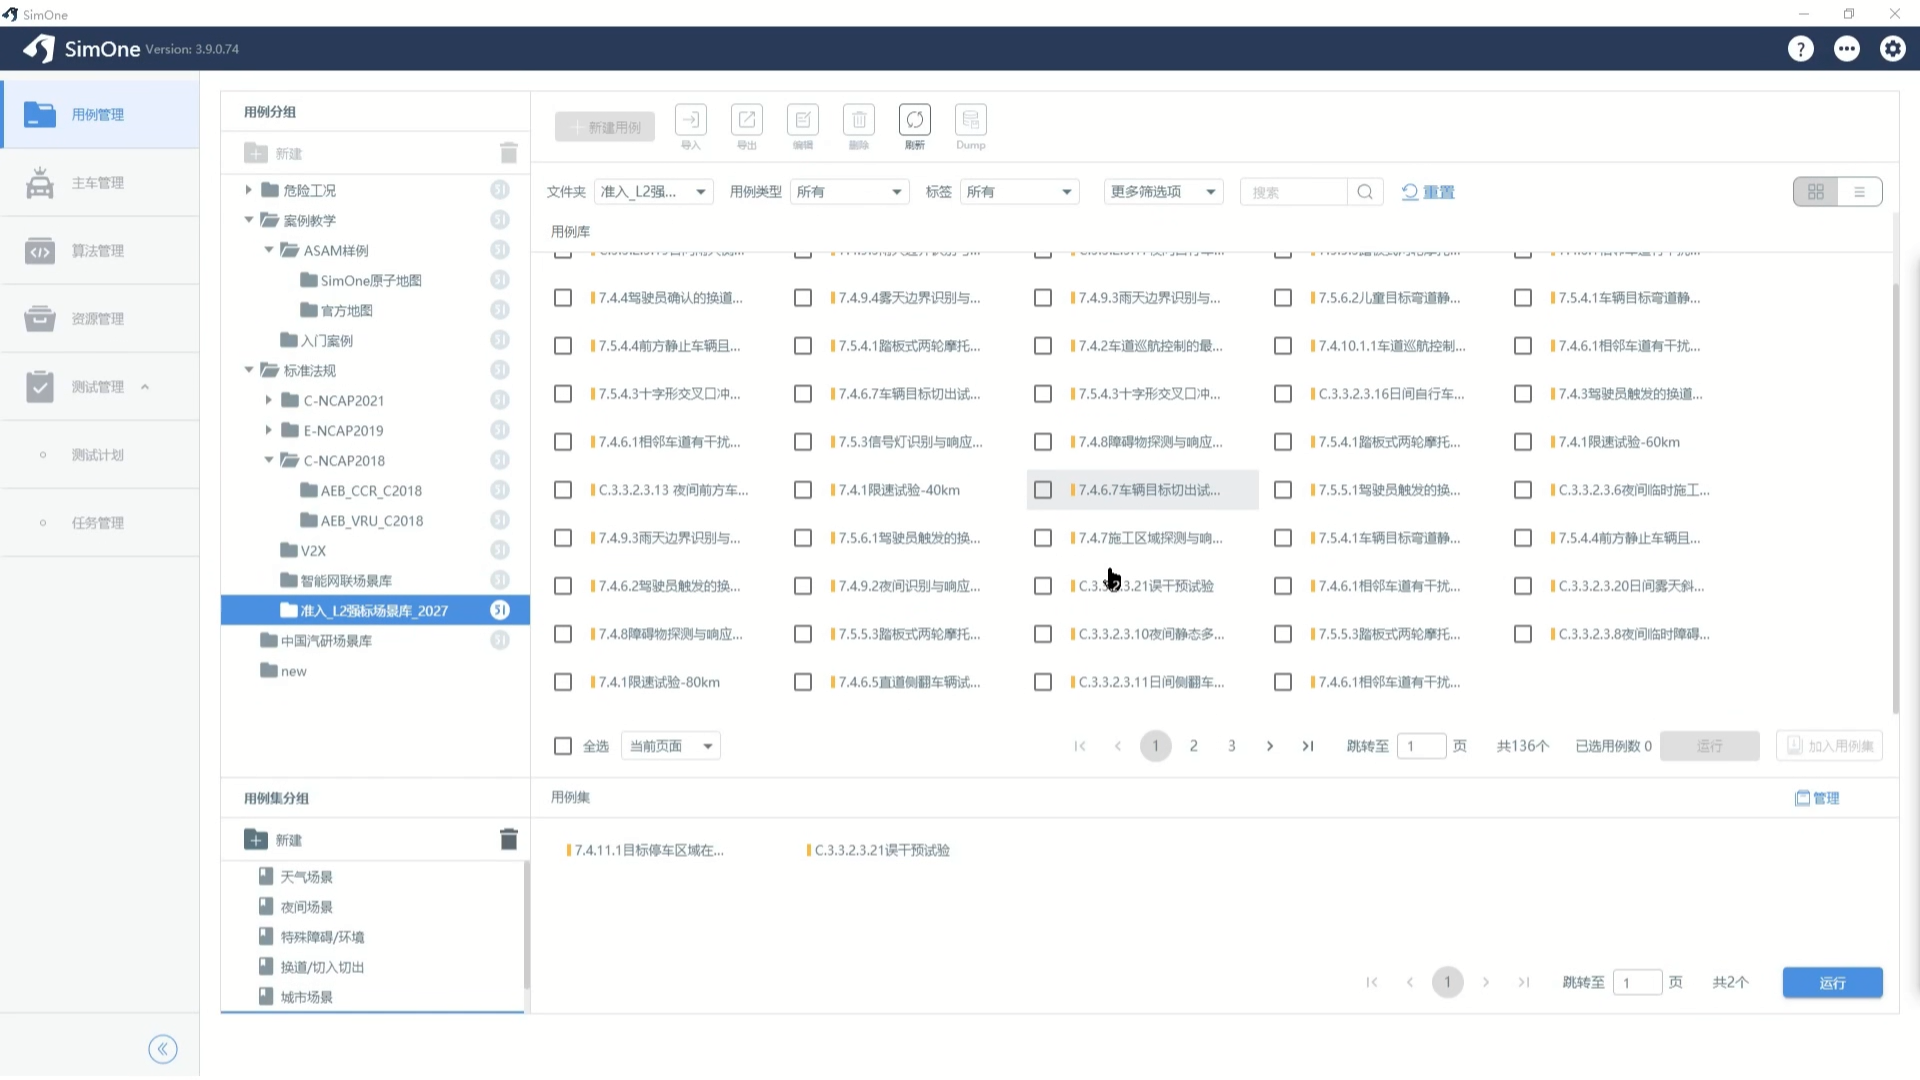Expand the C-NCAP2021 folder arrow
This screenshot has height=1080, width=1920.
268,400
